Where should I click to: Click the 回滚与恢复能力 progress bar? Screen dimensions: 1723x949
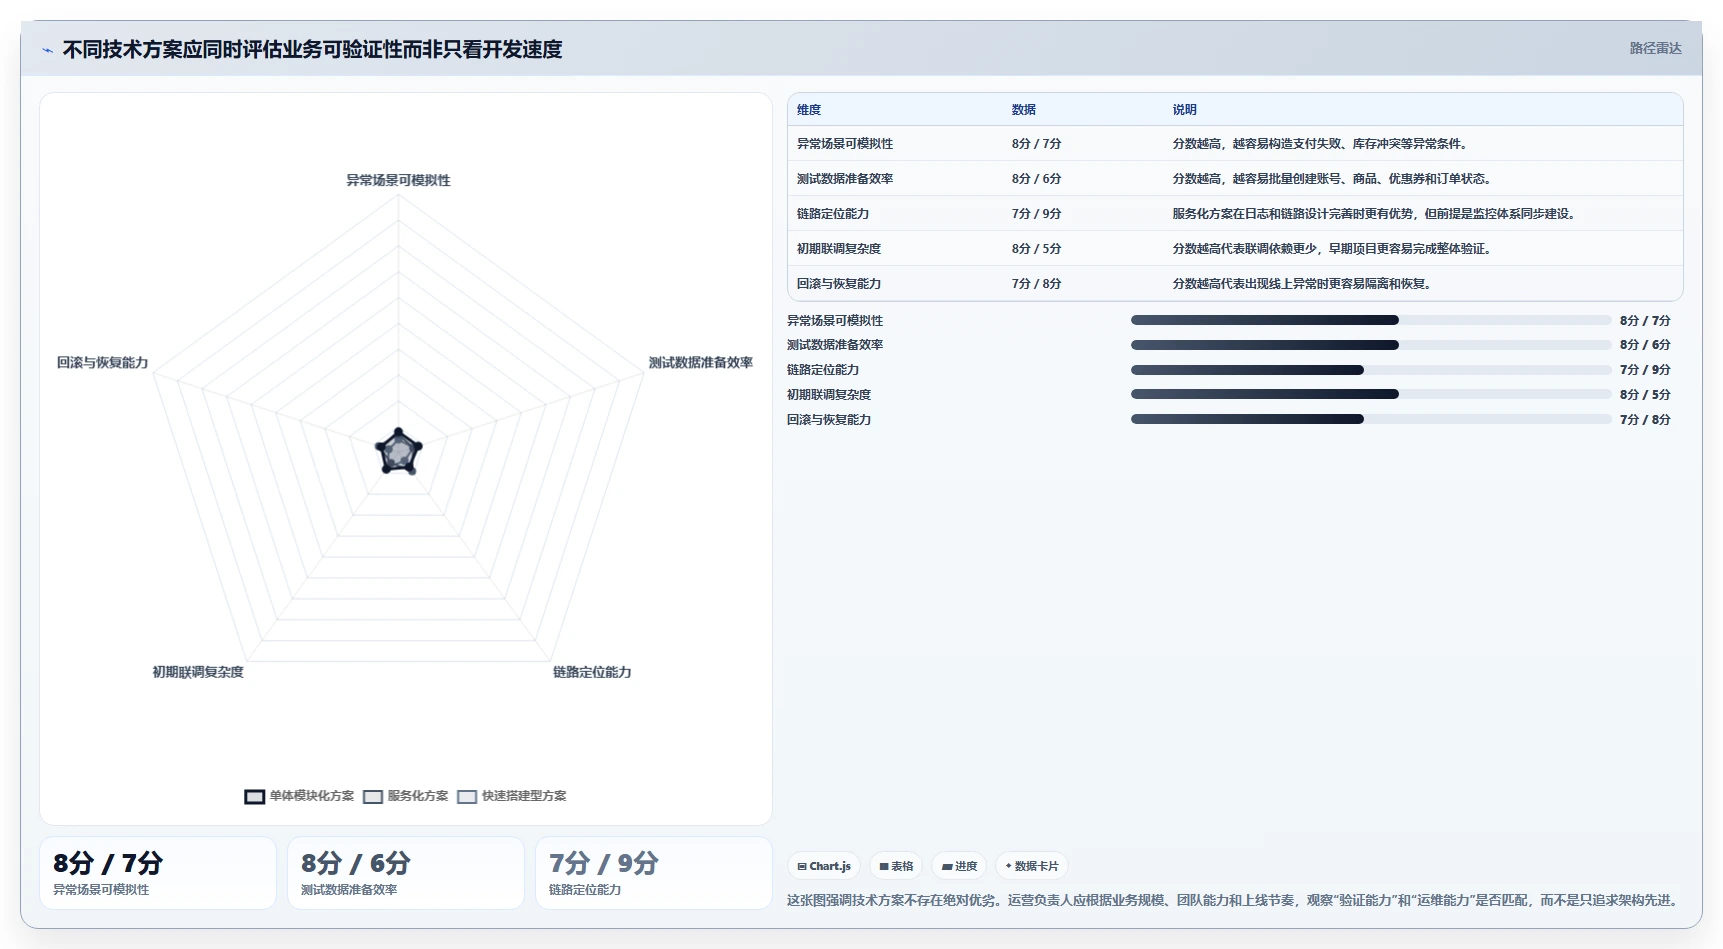(x=1371, y=419)
